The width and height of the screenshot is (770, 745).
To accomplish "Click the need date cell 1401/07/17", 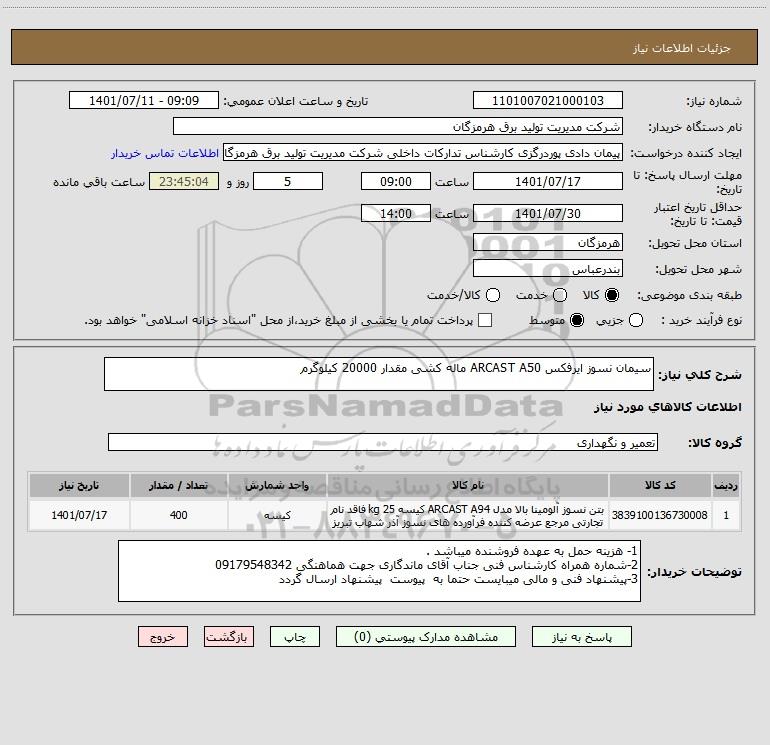I will click(x=79, y=515).
